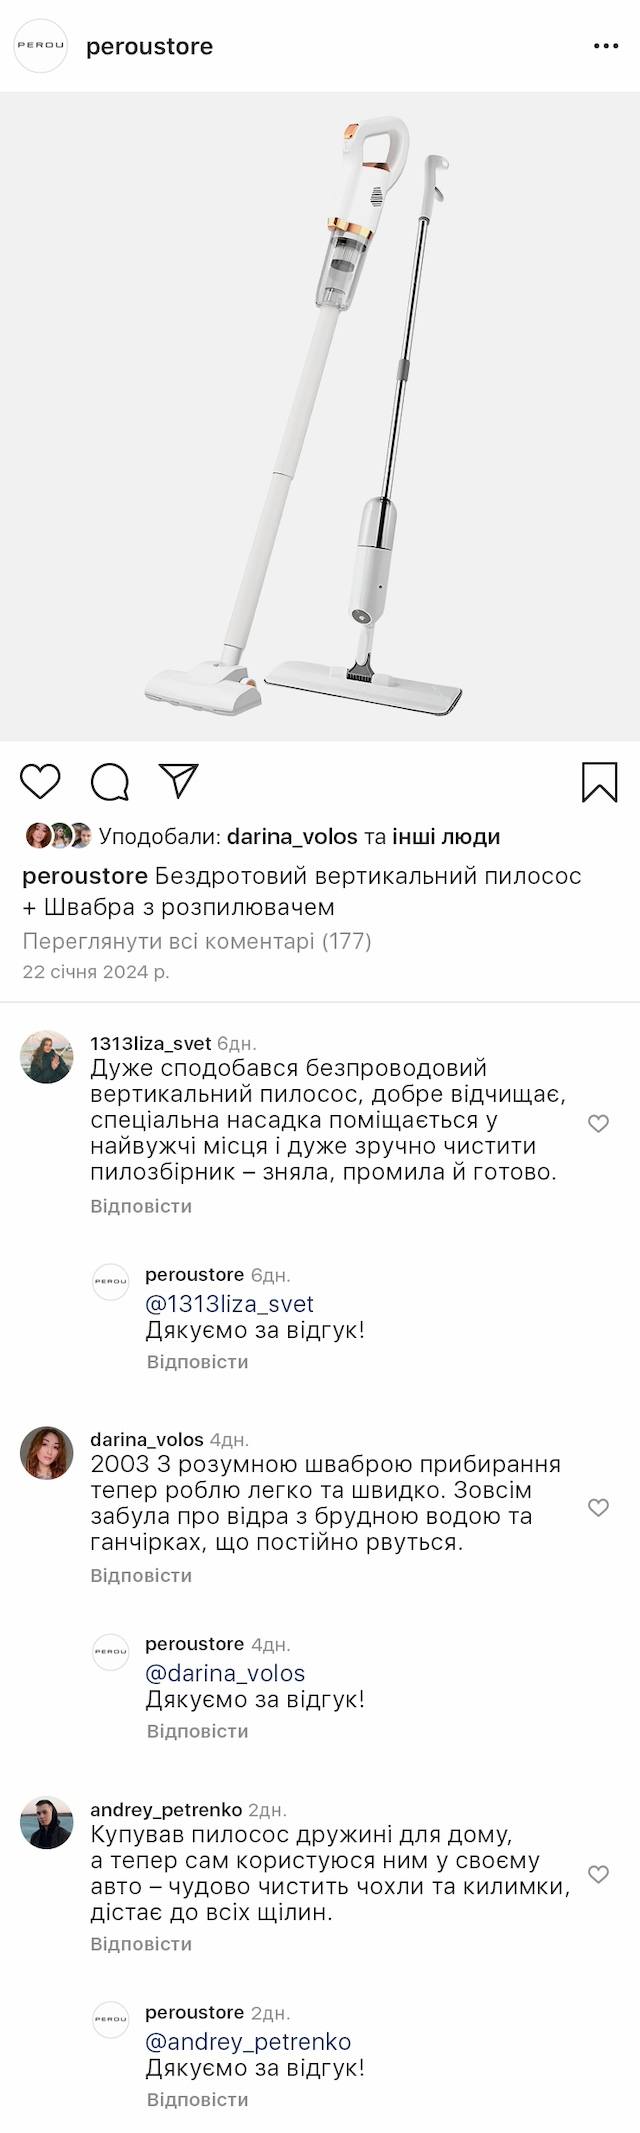Expand all 177 comments
This screenshot has width=640, height=2133.
[x=197, y=941]
